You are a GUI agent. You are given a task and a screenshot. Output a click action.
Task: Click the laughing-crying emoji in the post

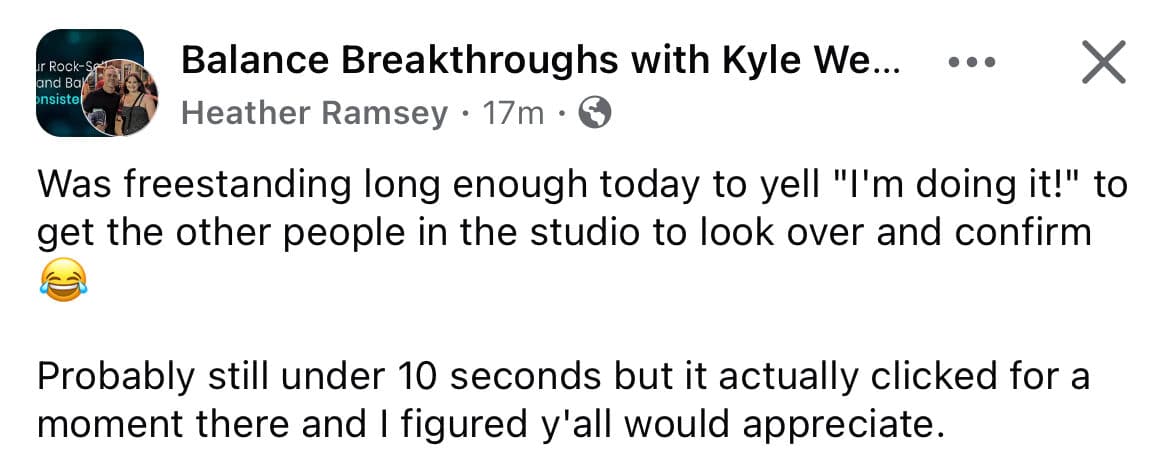pos(63,282)
